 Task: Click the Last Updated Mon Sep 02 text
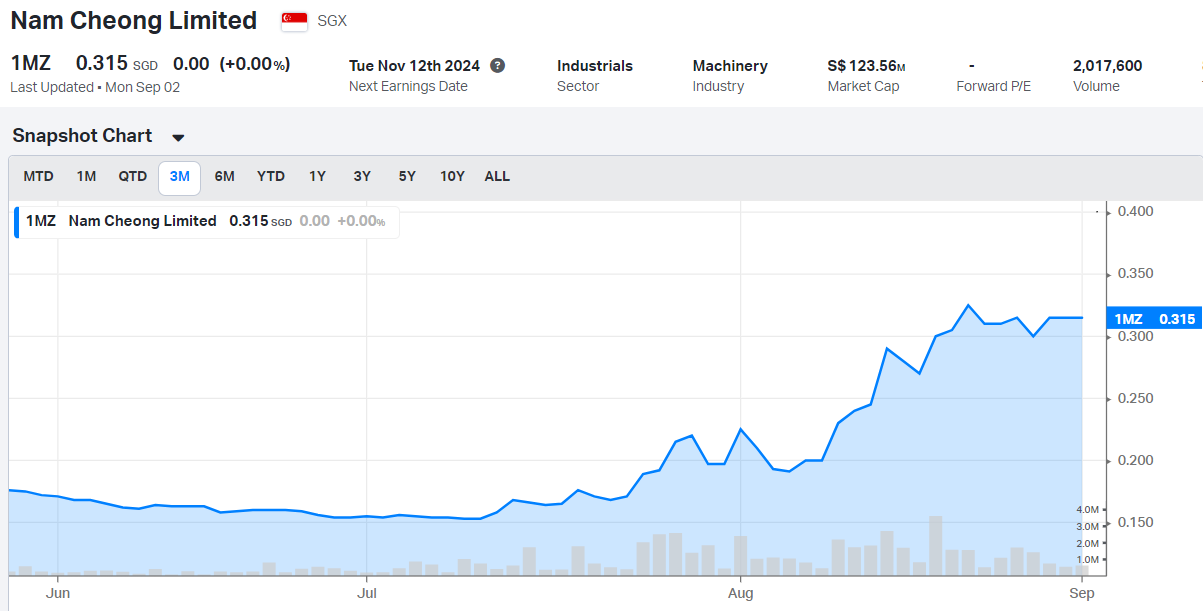coord(95,87)
